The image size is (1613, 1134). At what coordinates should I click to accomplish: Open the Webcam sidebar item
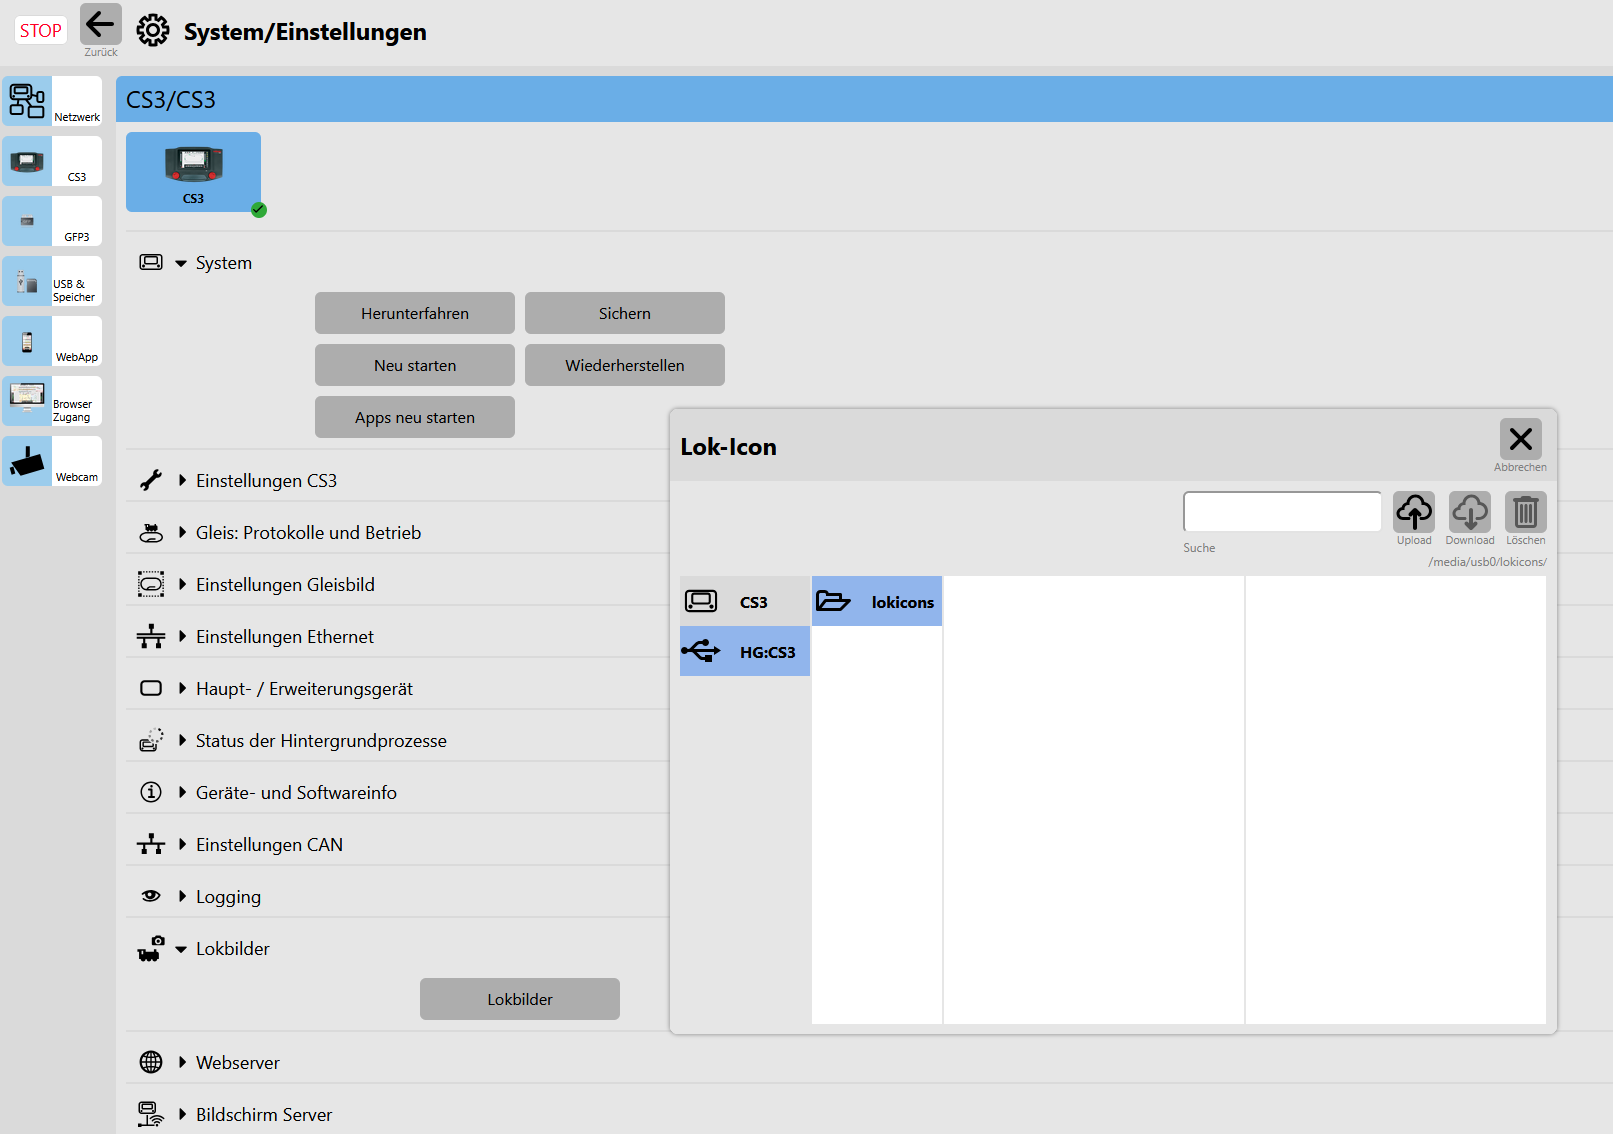pos(52,461)
